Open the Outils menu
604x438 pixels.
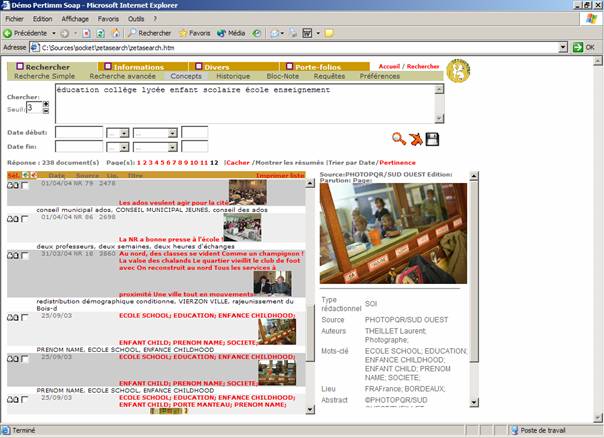click(x=136, y=19)
